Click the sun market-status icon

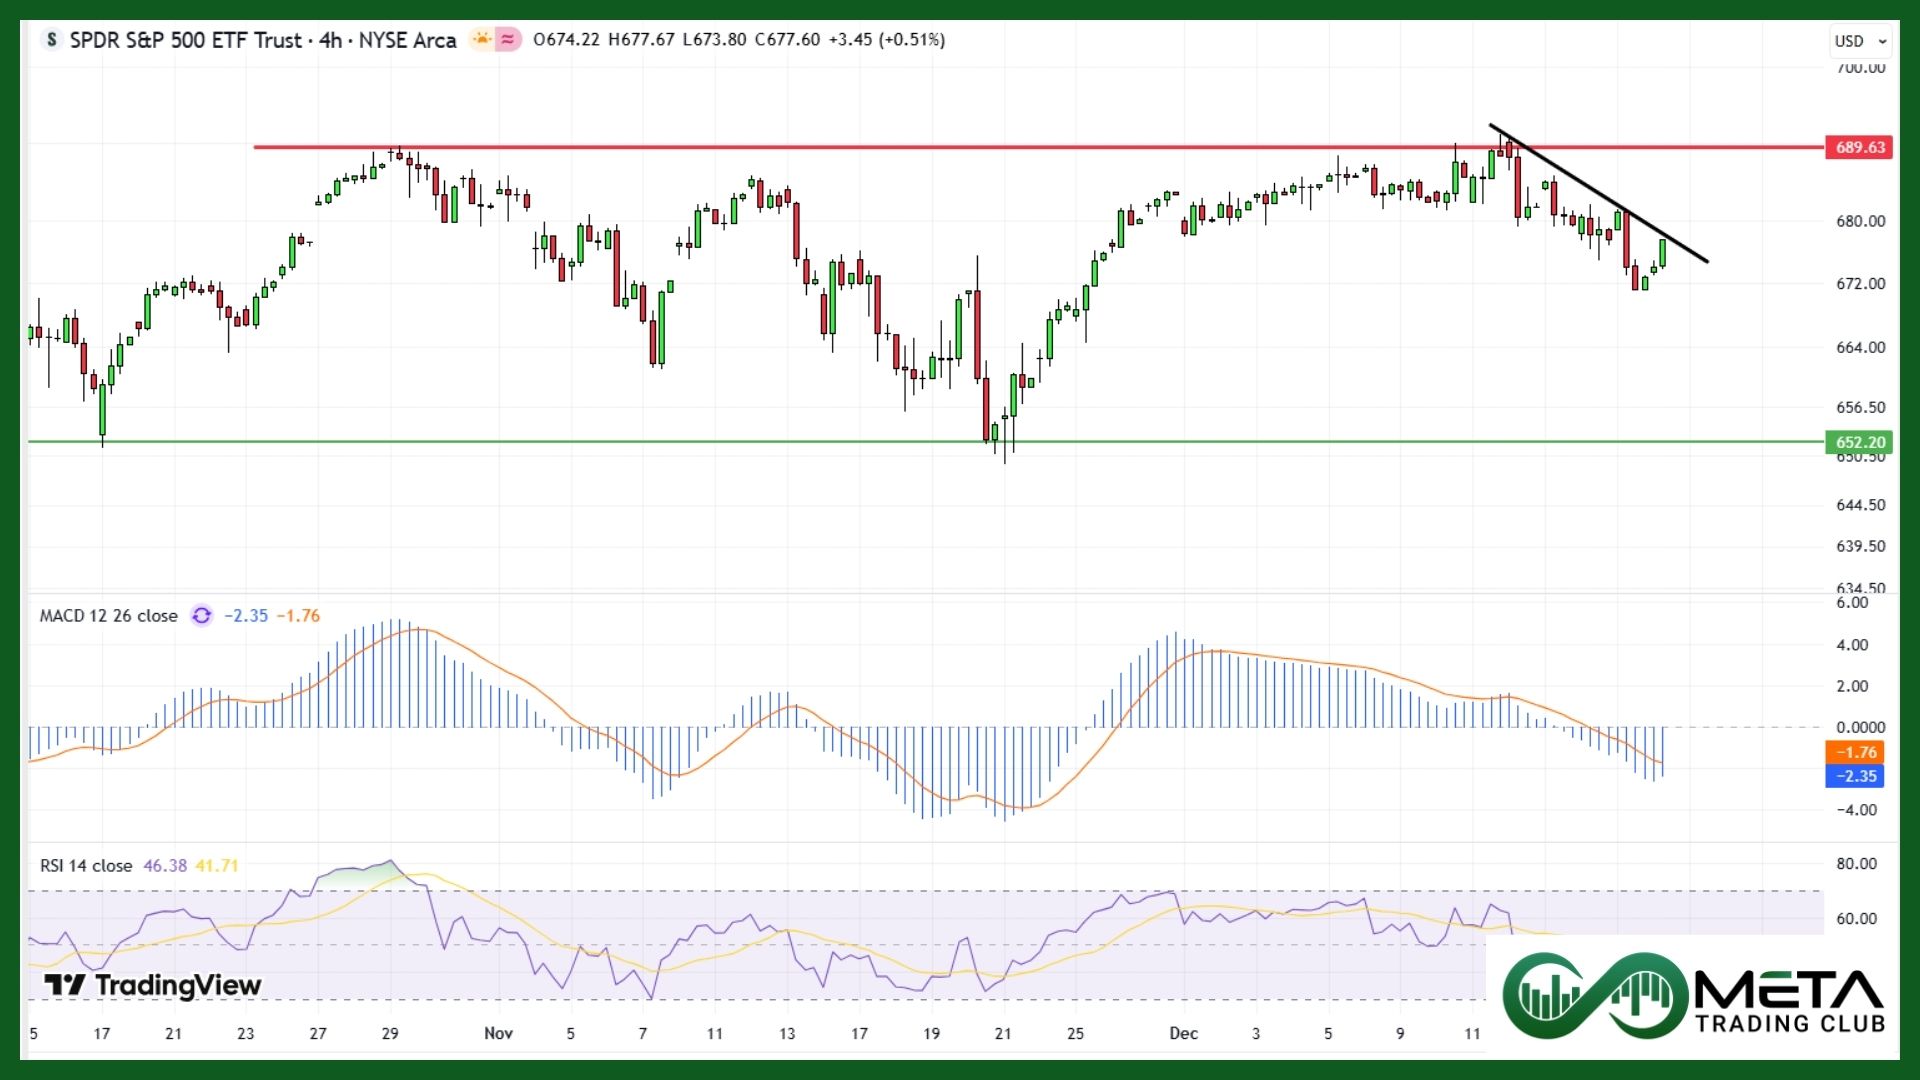pos(482,40)
